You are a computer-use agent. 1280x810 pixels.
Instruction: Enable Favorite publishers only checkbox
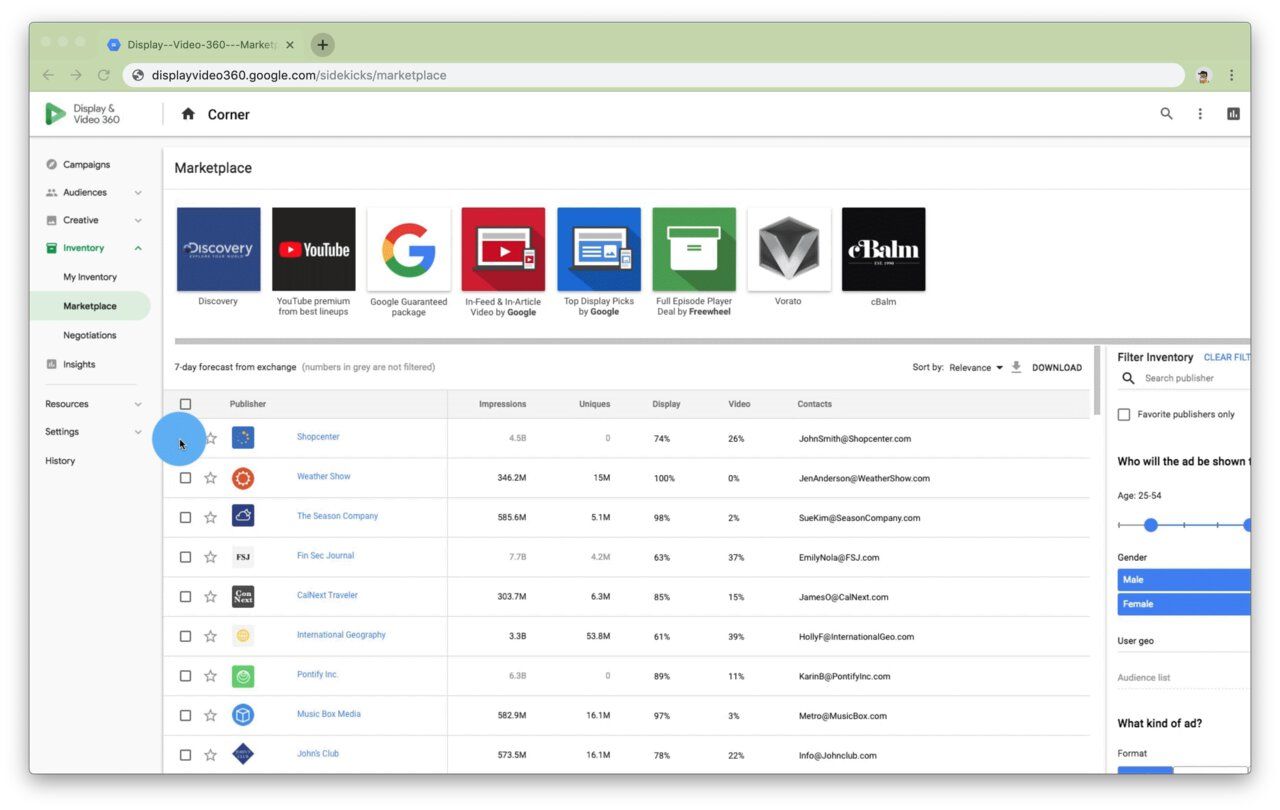pos(1124,414)
